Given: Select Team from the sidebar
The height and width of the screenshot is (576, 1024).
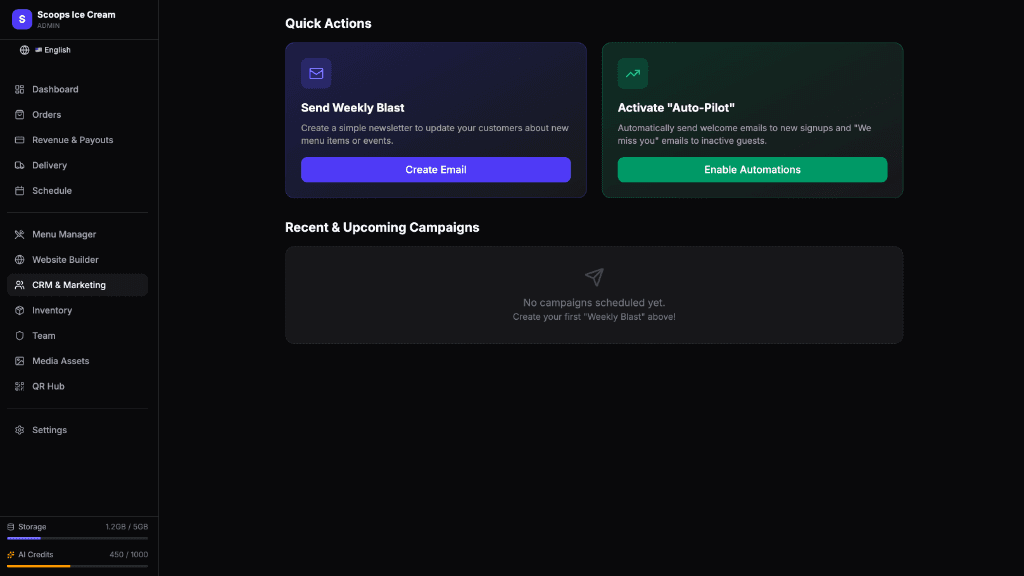Looking at the screenshot, I should [44, 336].
